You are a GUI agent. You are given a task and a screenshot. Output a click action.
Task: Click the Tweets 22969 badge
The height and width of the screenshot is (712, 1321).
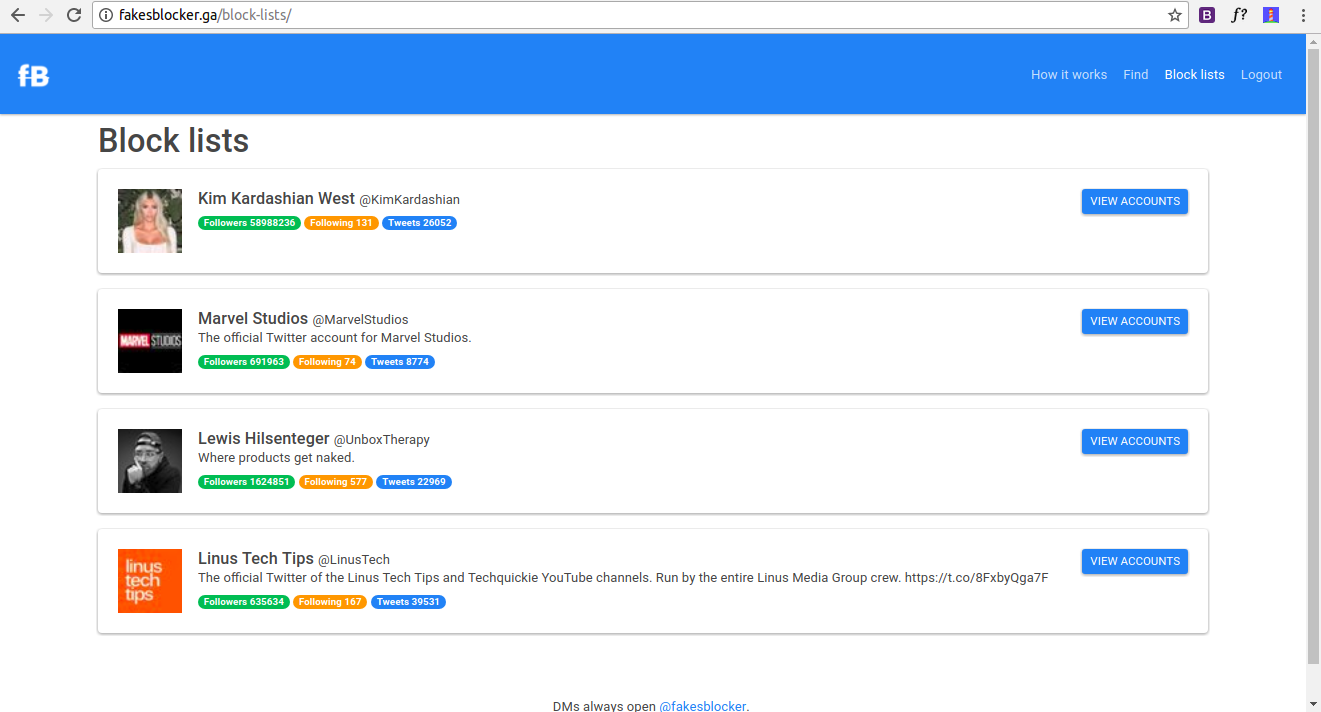click(x=414, y=482)
